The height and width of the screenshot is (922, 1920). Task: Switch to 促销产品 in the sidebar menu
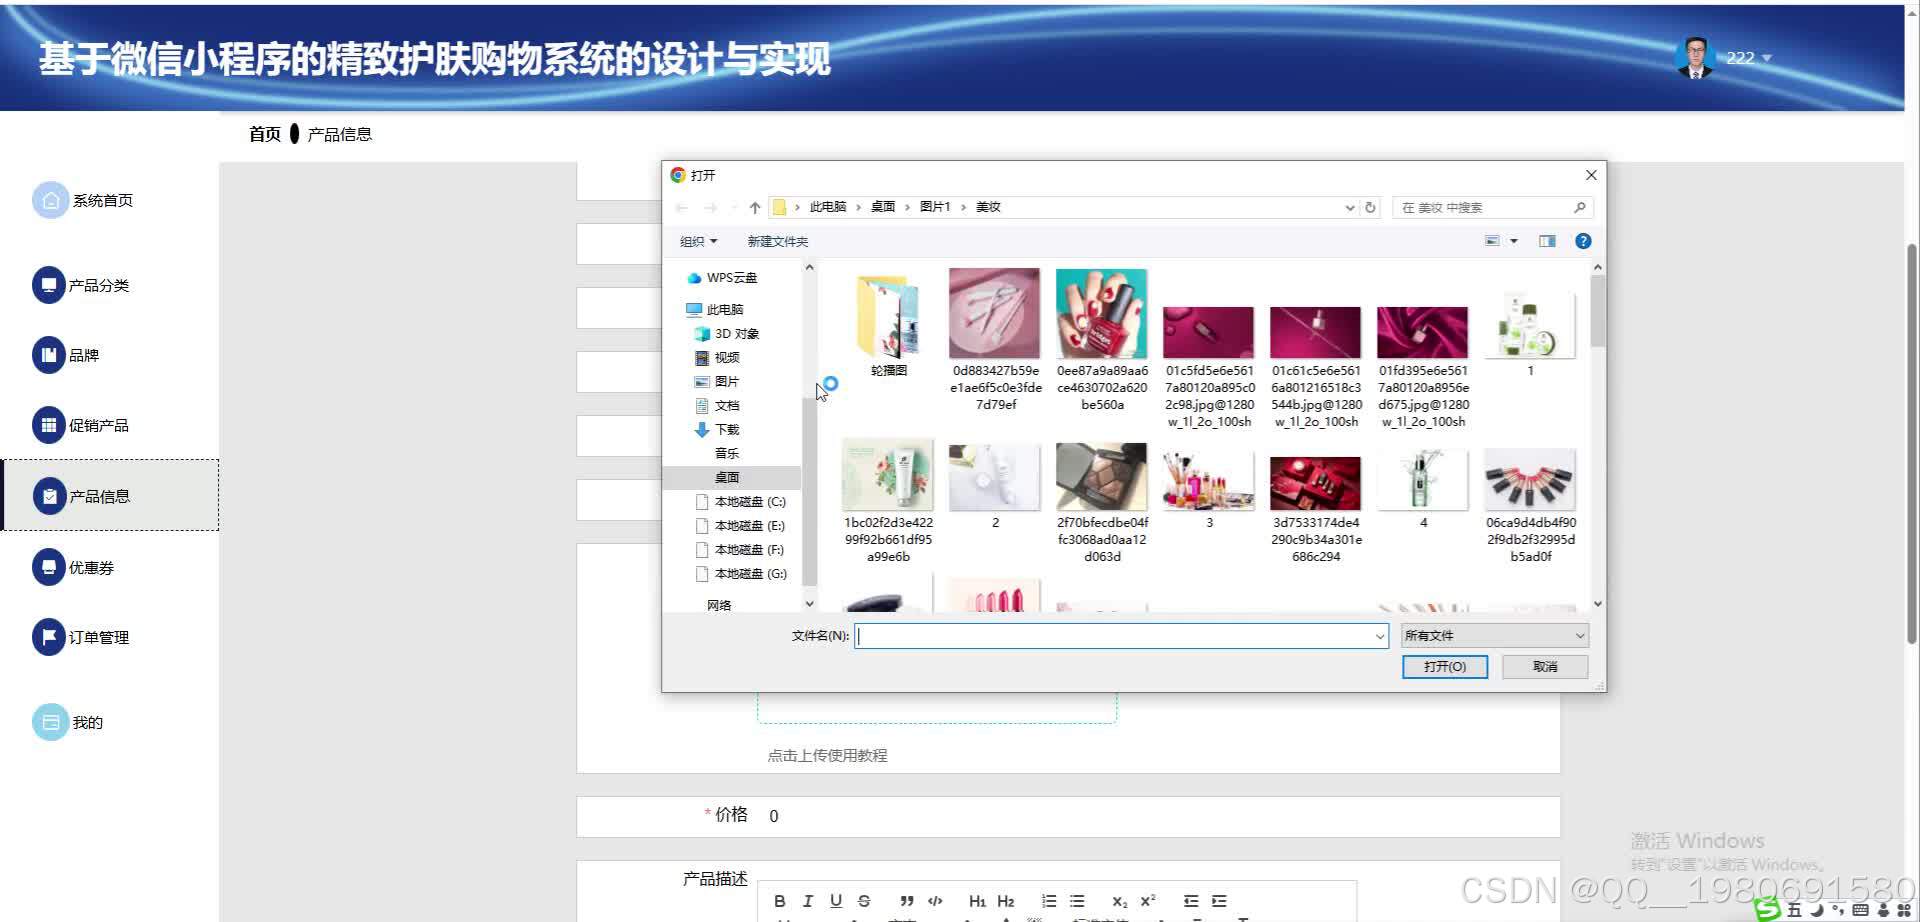coord(50,424)
